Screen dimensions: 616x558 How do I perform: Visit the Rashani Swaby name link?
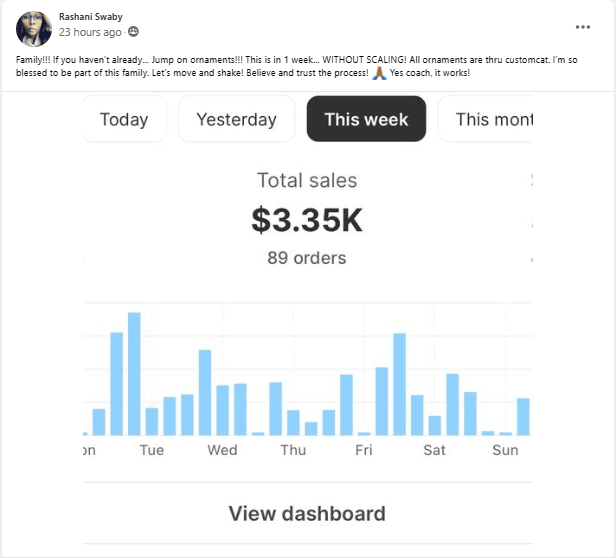coord(92,16)
